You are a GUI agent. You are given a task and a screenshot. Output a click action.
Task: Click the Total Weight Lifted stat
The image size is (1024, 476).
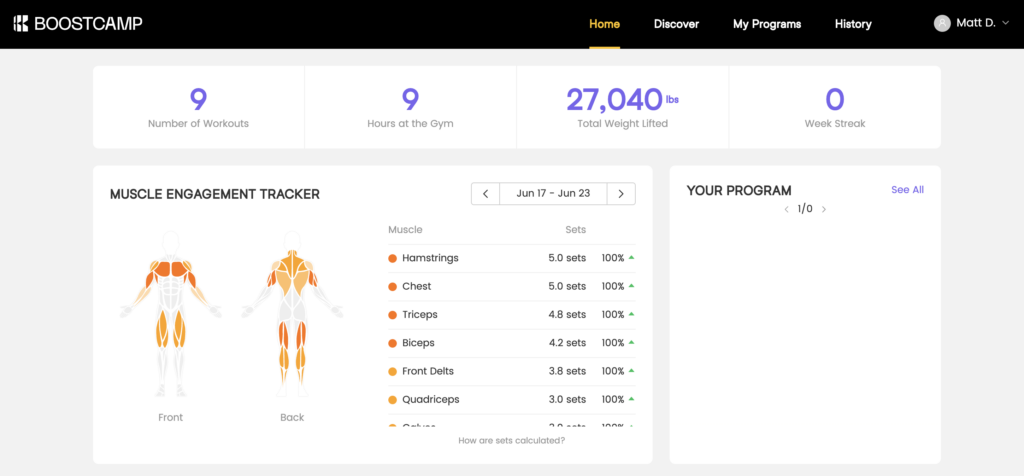click(x=622, y=107)
